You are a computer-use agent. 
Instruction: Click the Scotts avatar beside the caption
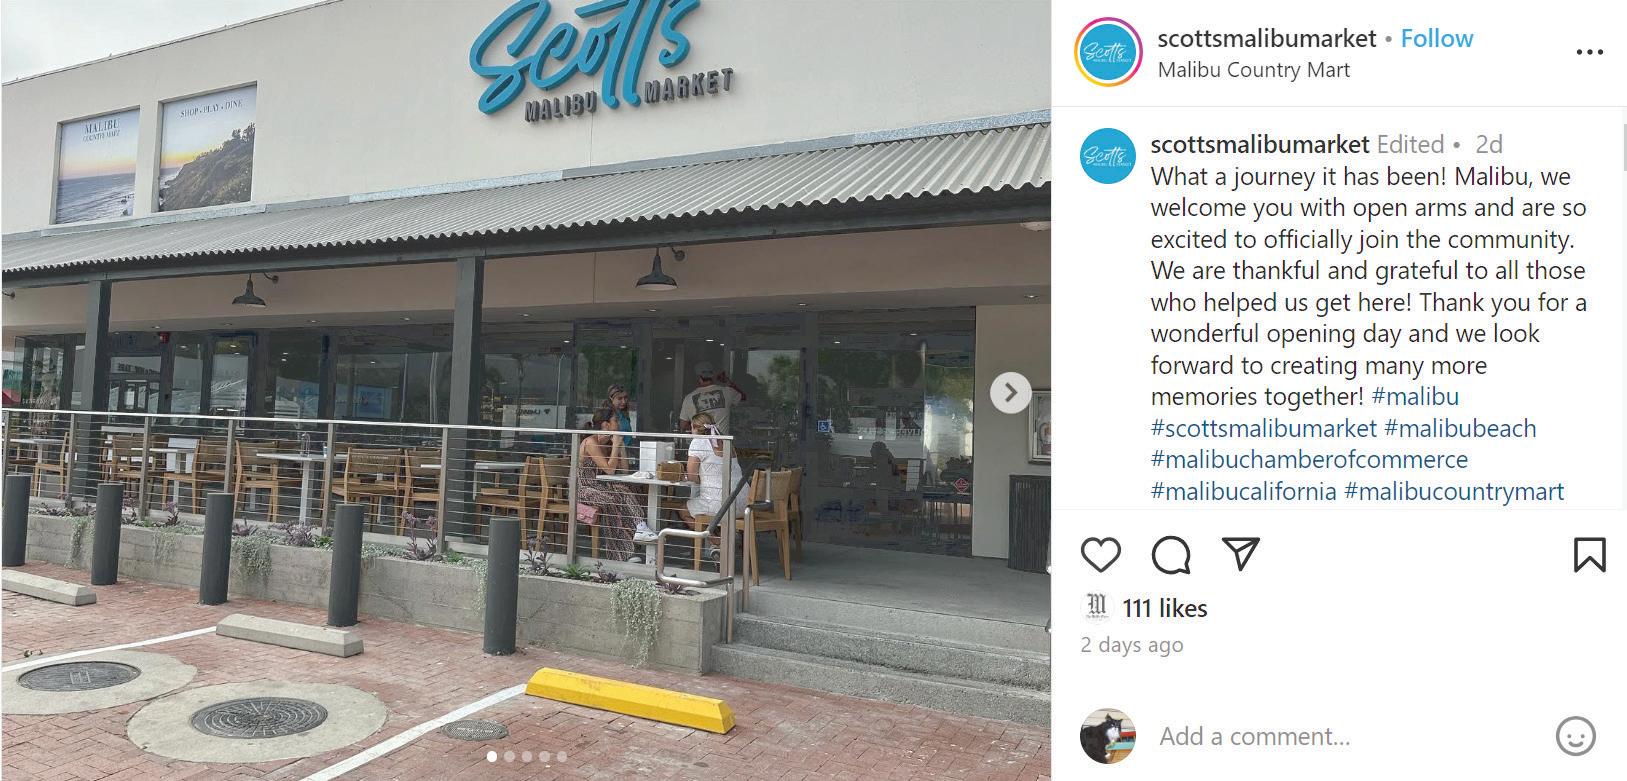tap(1107, 156)
